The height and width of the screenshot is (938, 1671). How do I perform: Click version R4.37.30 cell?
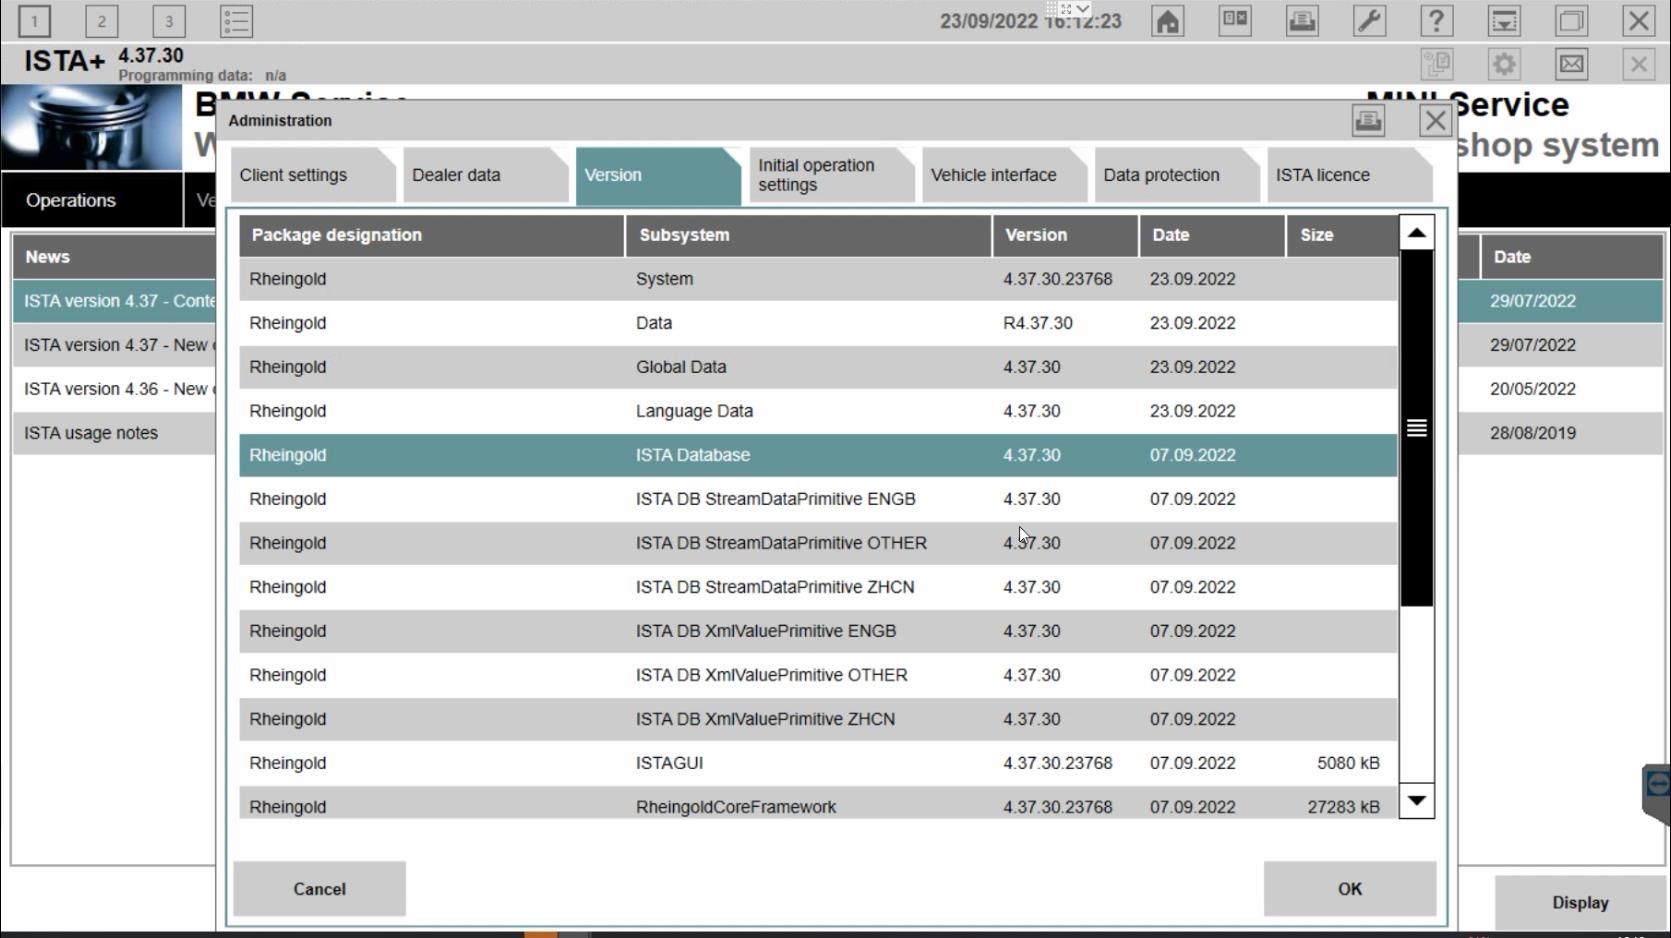1038,323
